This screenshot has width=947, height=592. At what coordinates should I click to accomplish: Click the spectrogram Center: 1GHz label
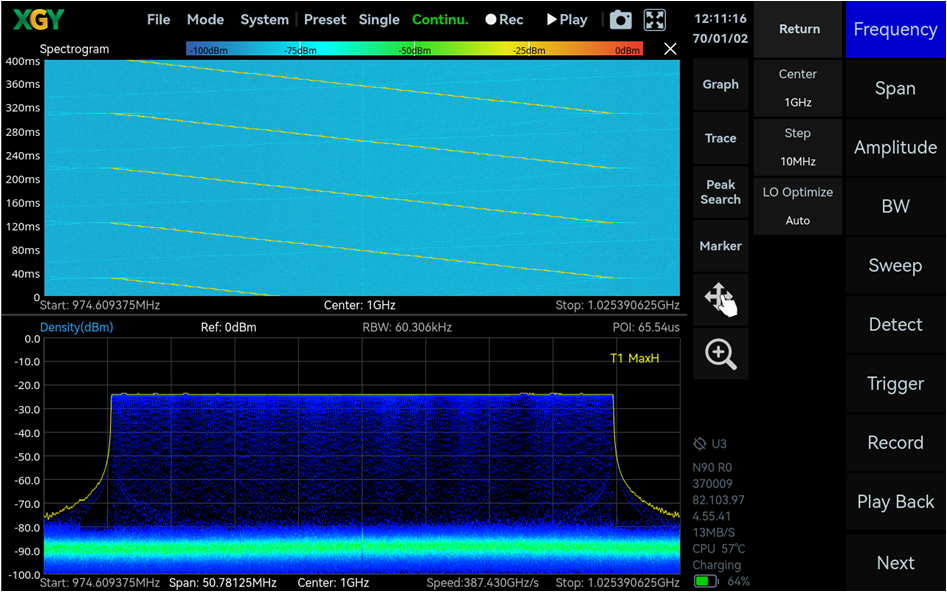point(359,305)
